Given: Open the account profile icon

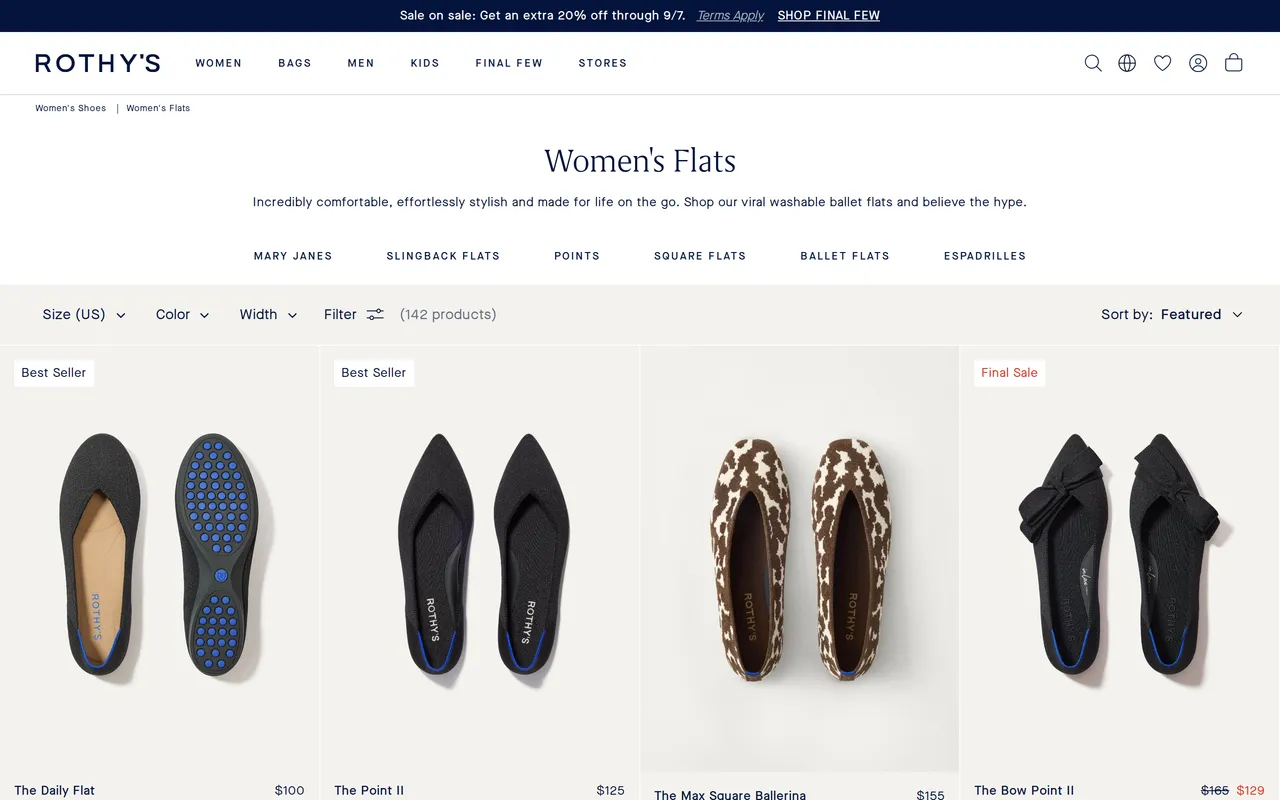Looking at the screenshot, I should [x=1198, y=63].
